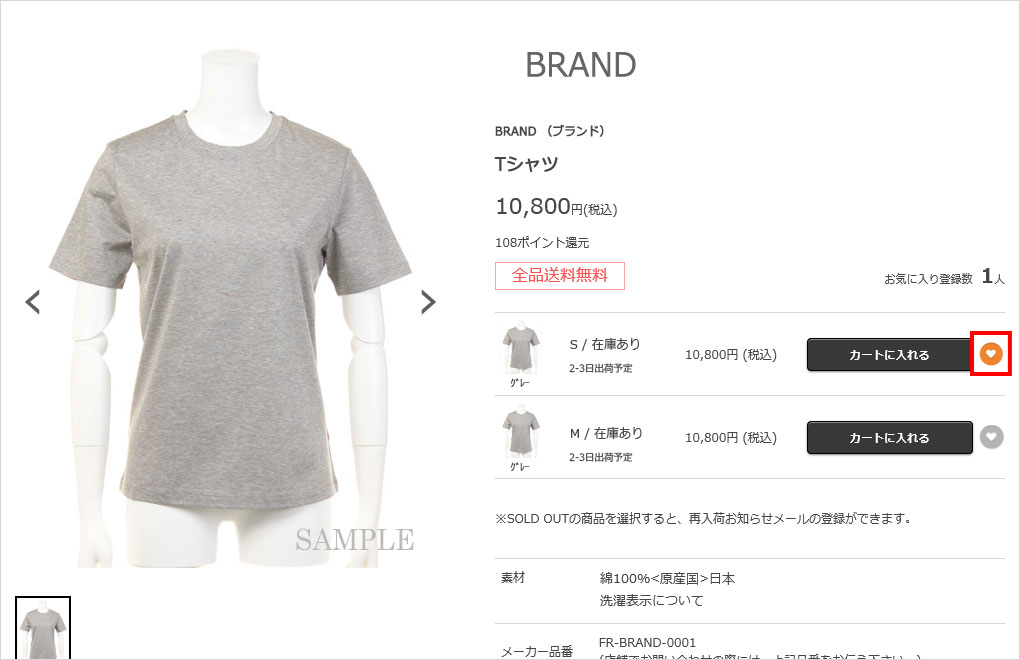
Task: Select the gray T-shirt thumbnail below main image
Action: [43, 628]
